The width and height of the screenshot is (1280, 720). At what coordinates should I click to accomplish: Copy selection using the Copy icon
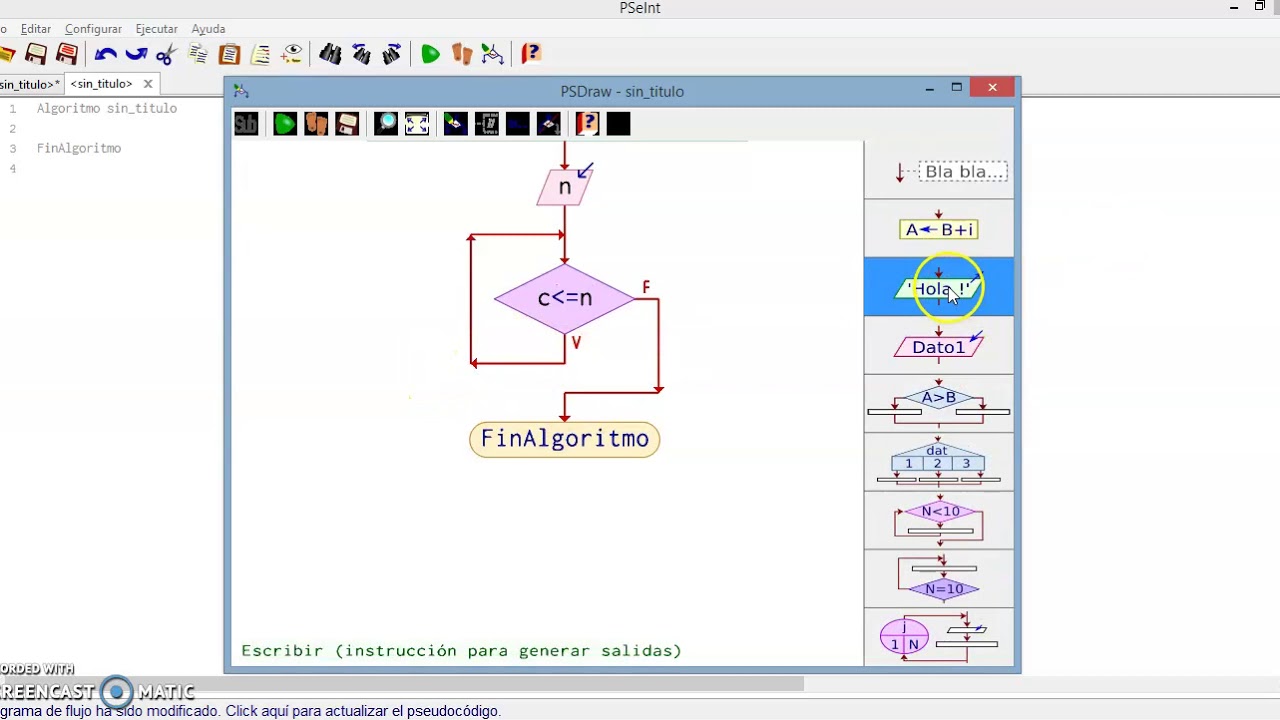198,54
